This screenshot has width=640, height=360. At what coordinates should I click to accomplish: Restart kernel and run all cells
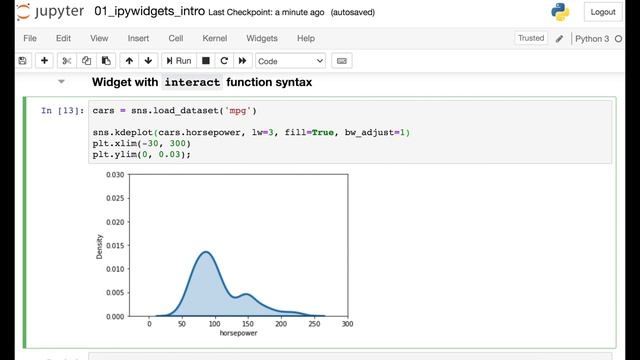pyautogui.click(x=242, y=61)
